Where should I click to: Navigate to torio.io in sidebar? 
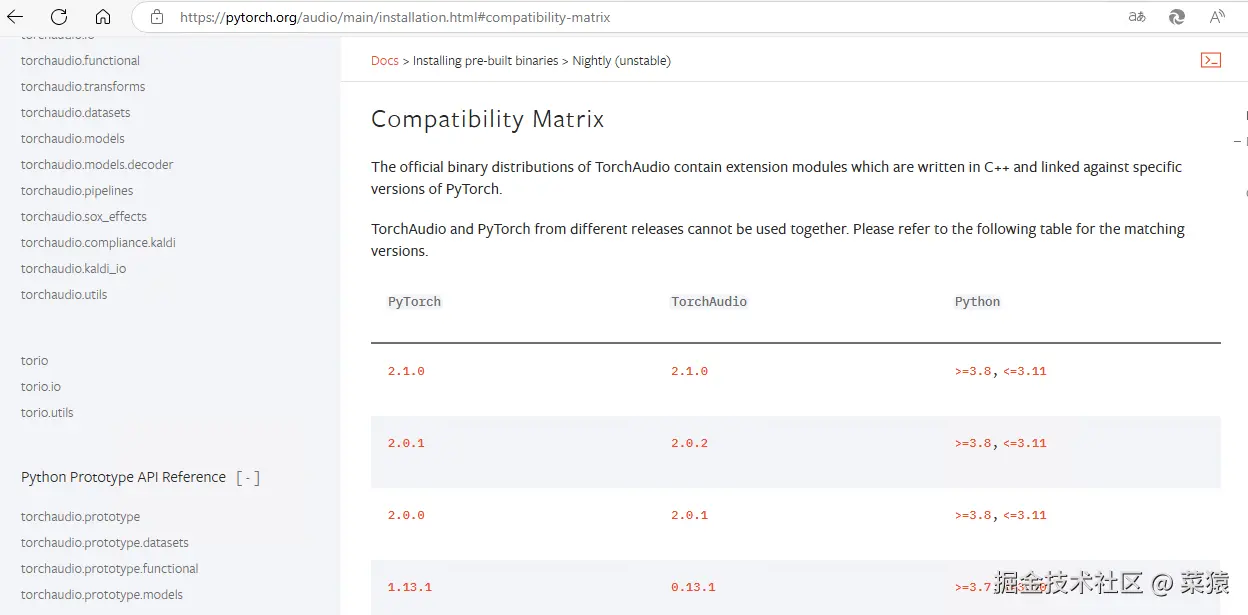tap(41, 387)
